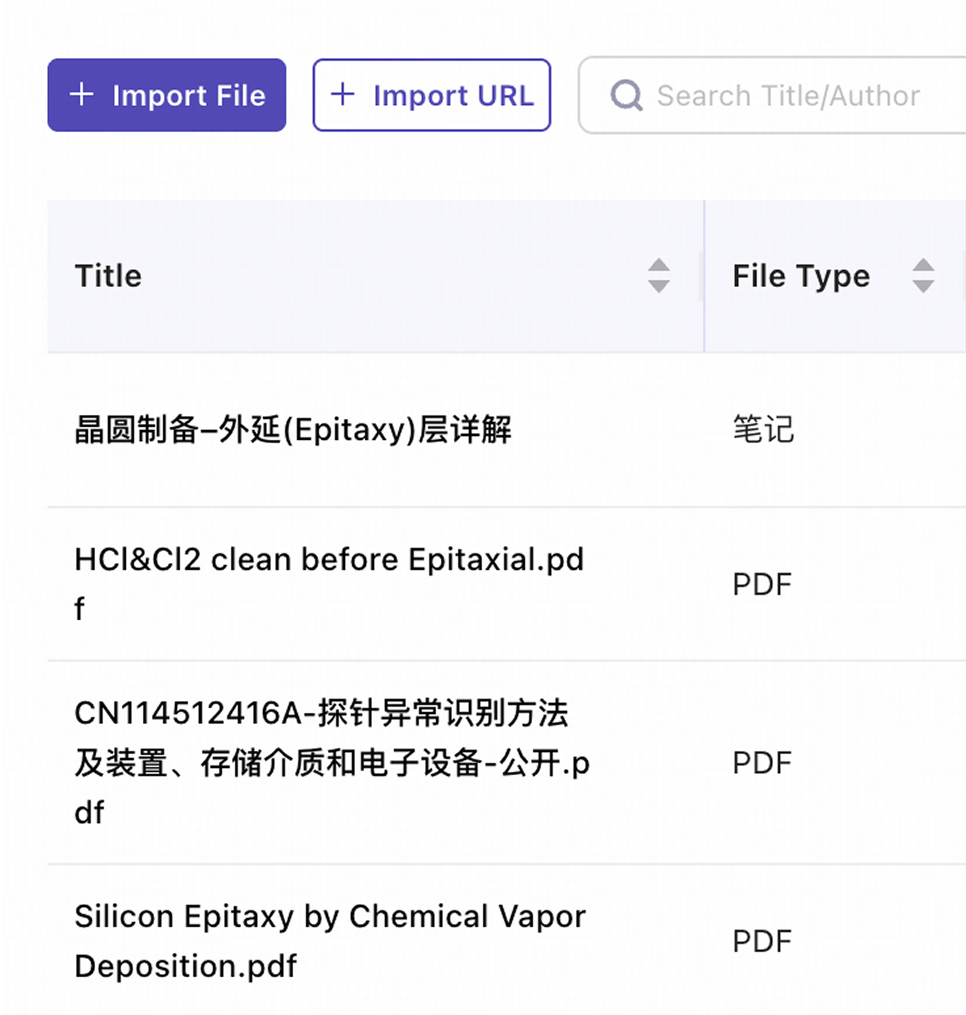Sort Title descending with down arrow
Viewport: 966px width, 1015px height.
tap(658, 286)
